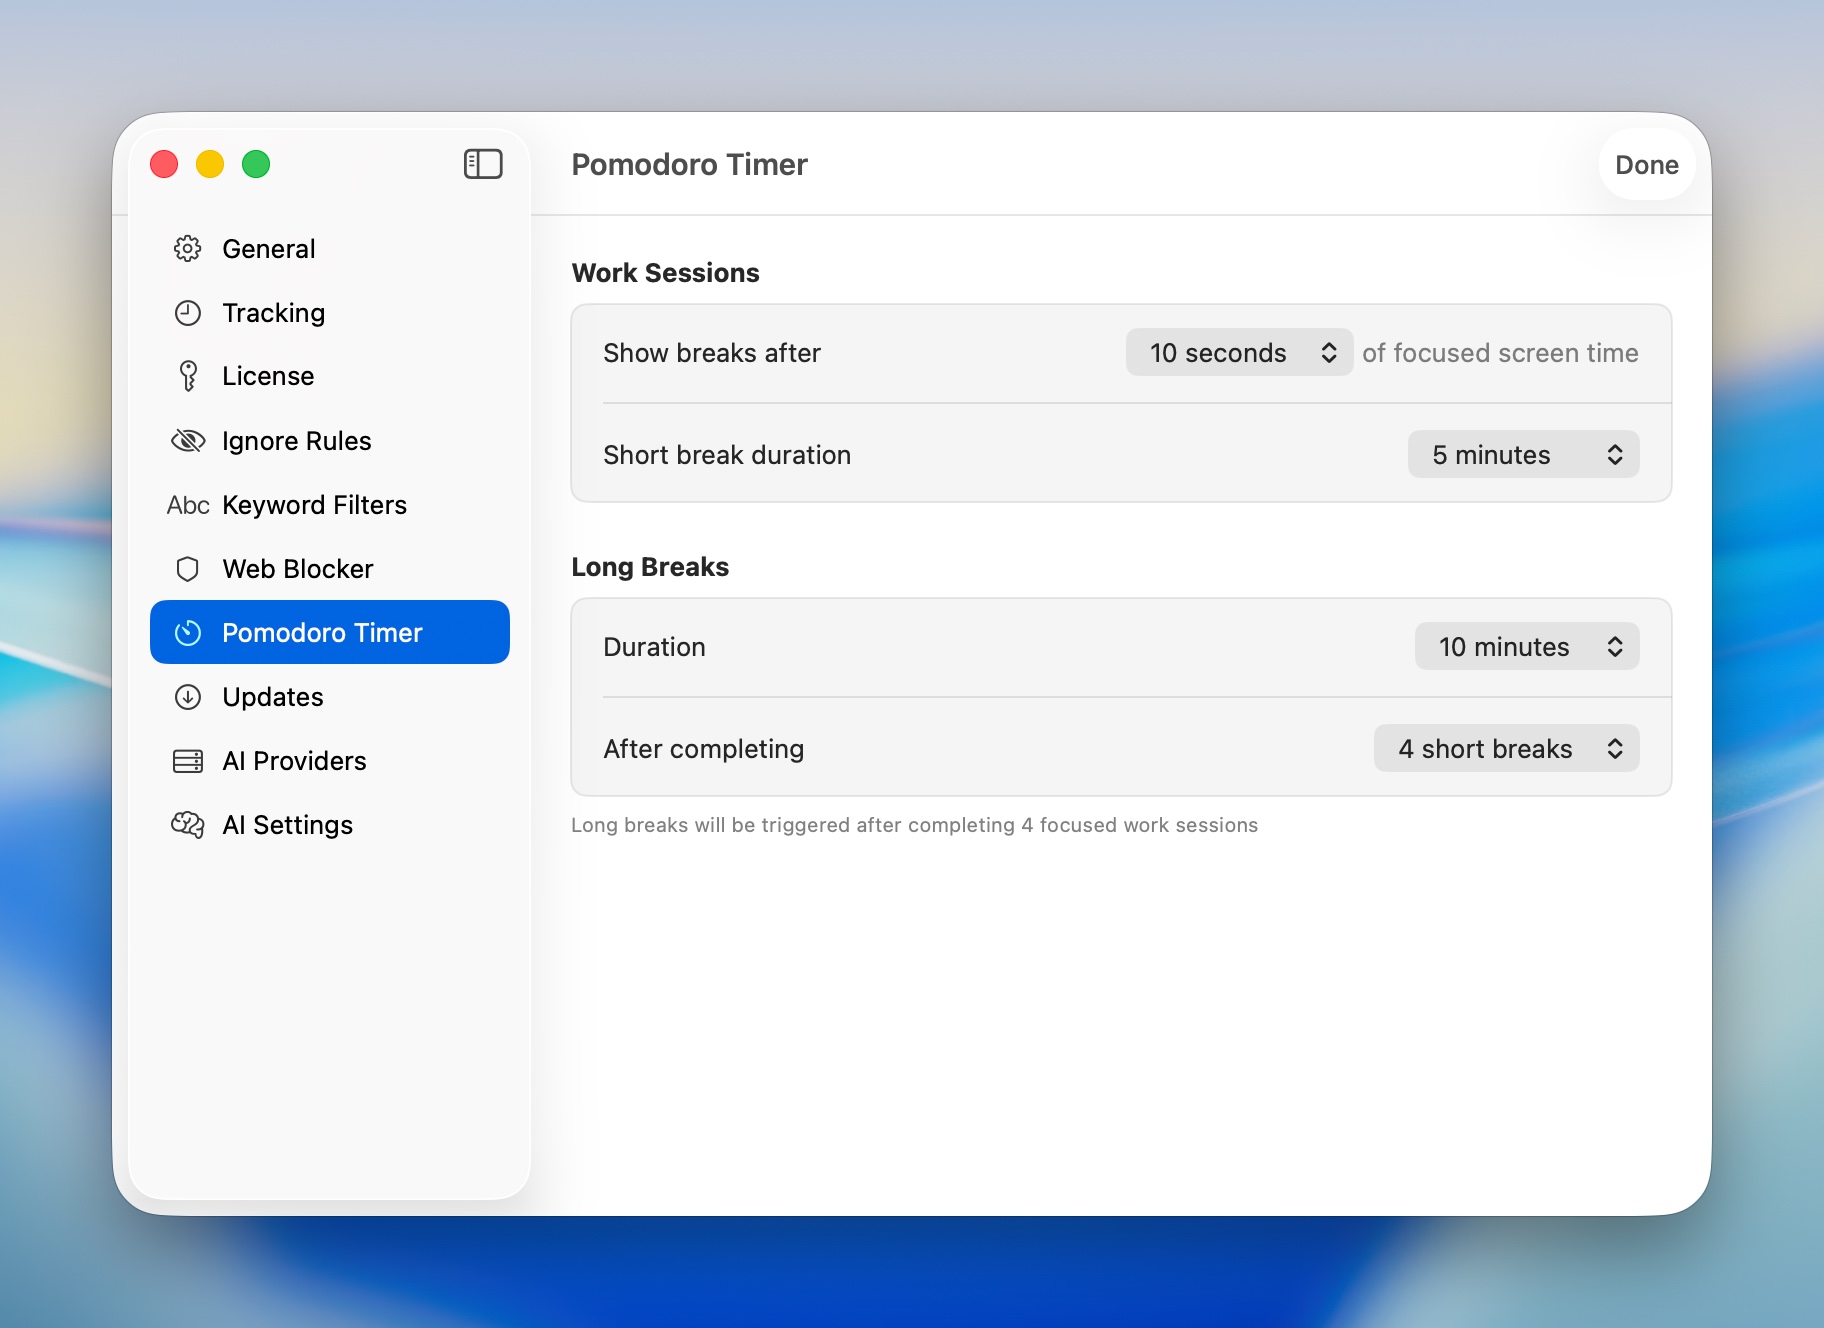The image size is (1824, 1328).
Task: Open the After completing breaks dropdown
Action: [x=1507, y=748]
